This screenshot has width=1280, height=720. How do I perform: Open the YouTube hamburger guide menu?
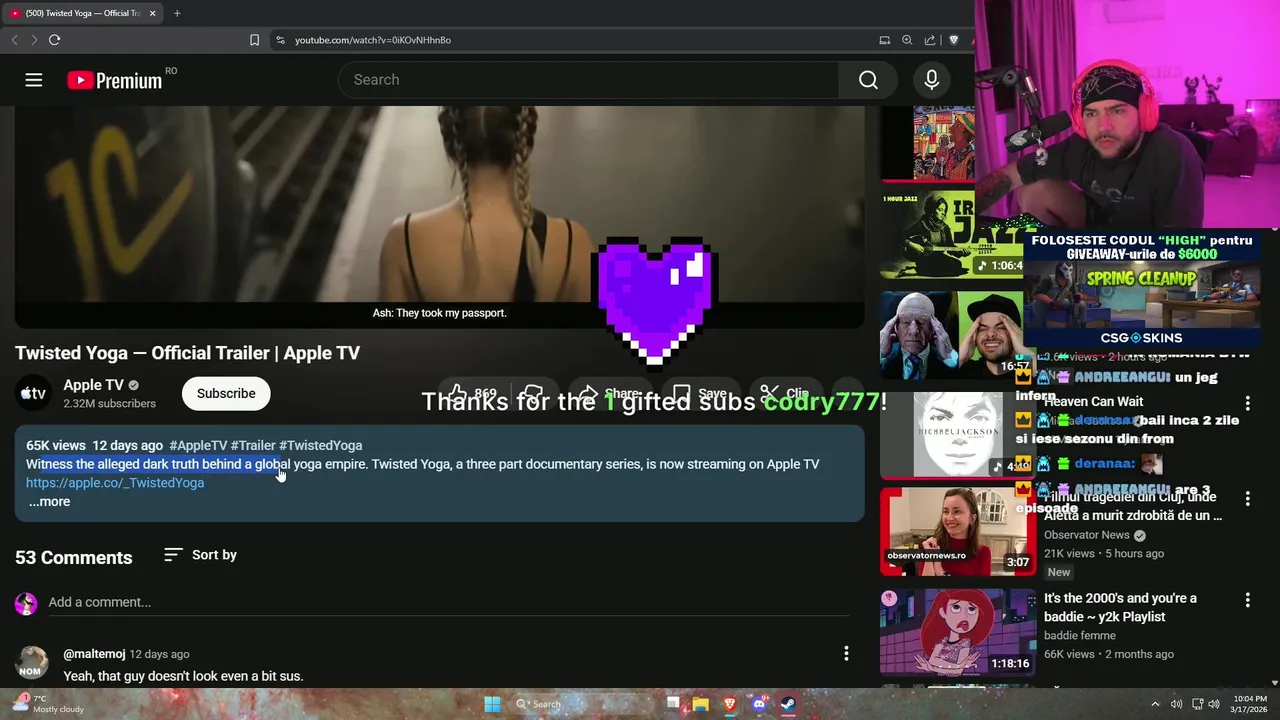tap(34, 80)
